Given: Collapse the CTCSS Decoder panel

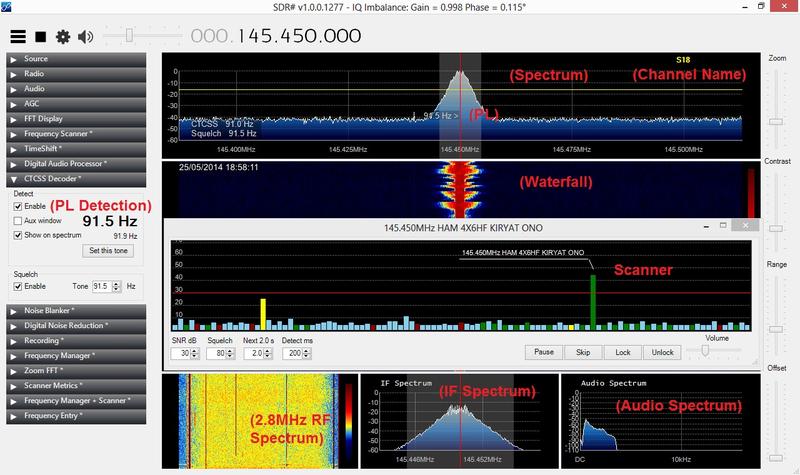Looking at the screenshot, I should tap(76, 179).
